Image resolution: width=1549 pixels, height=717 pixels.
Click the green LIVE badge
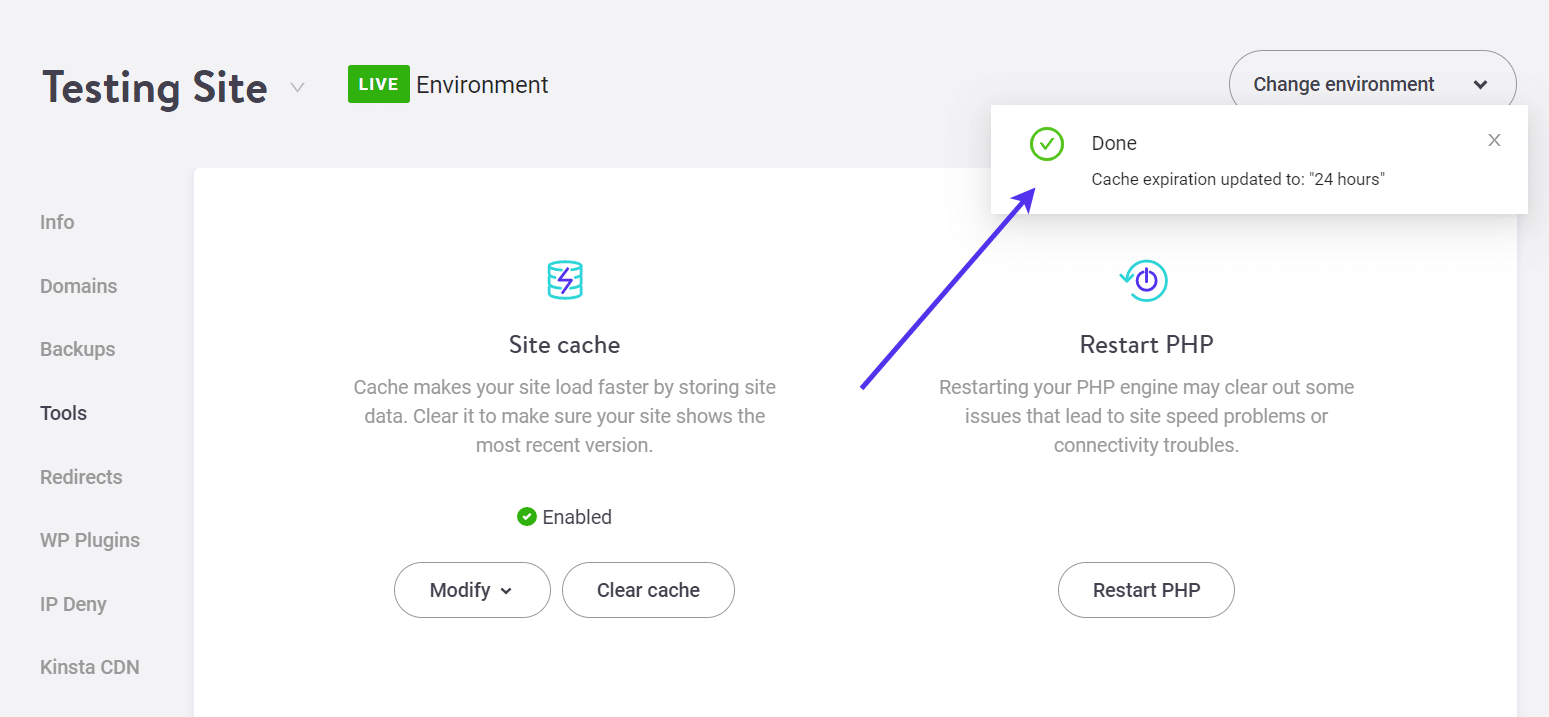378,84
